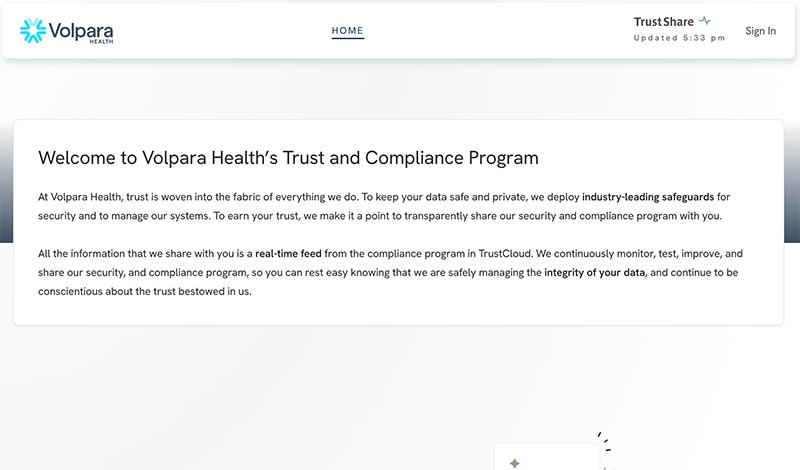
Task: Click the sparkle star icon at page bottom
Action: (514, 463)
